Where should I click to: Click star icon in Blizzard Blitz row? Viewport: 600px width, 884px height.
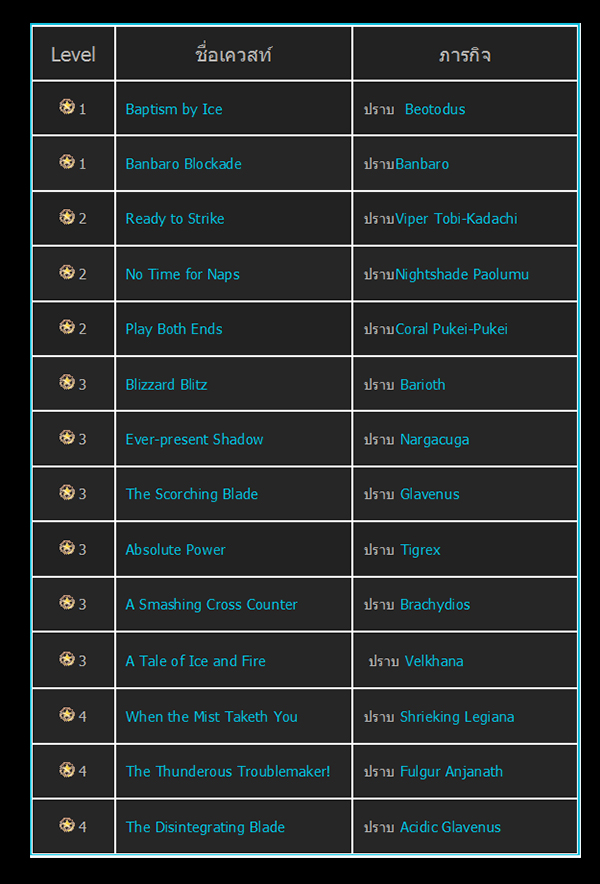pos(67,382)
